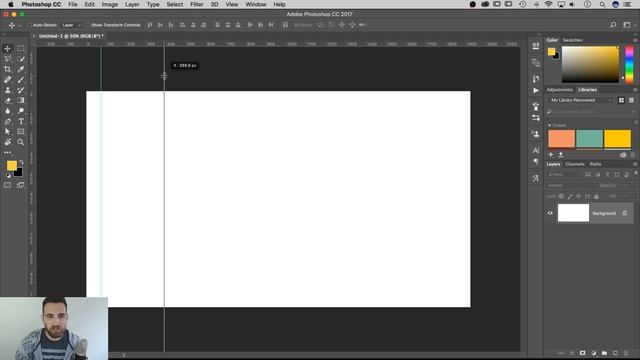Select the Gradient tool
This screenshot has height=360, width=640.
(20, 100)
